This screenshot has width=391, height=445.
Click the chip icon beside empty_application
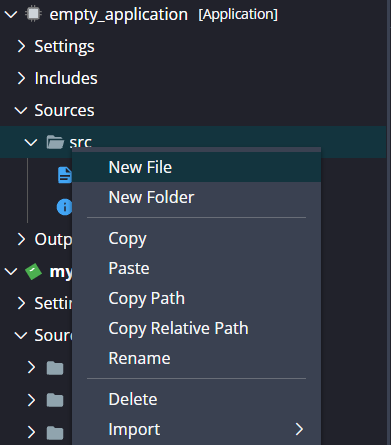click(x=33, y=14)
